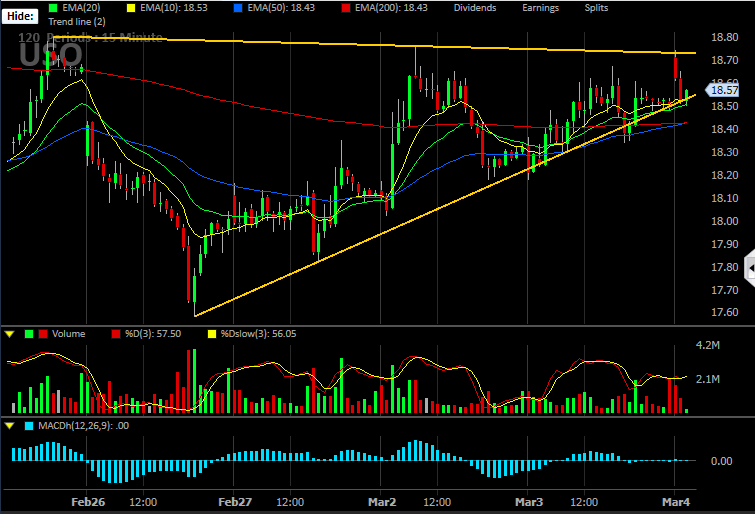The height and width of the screenshot is (514, 755).
Task: Click the Feb27 date label on axis
Action: click(x=235, y=502)
